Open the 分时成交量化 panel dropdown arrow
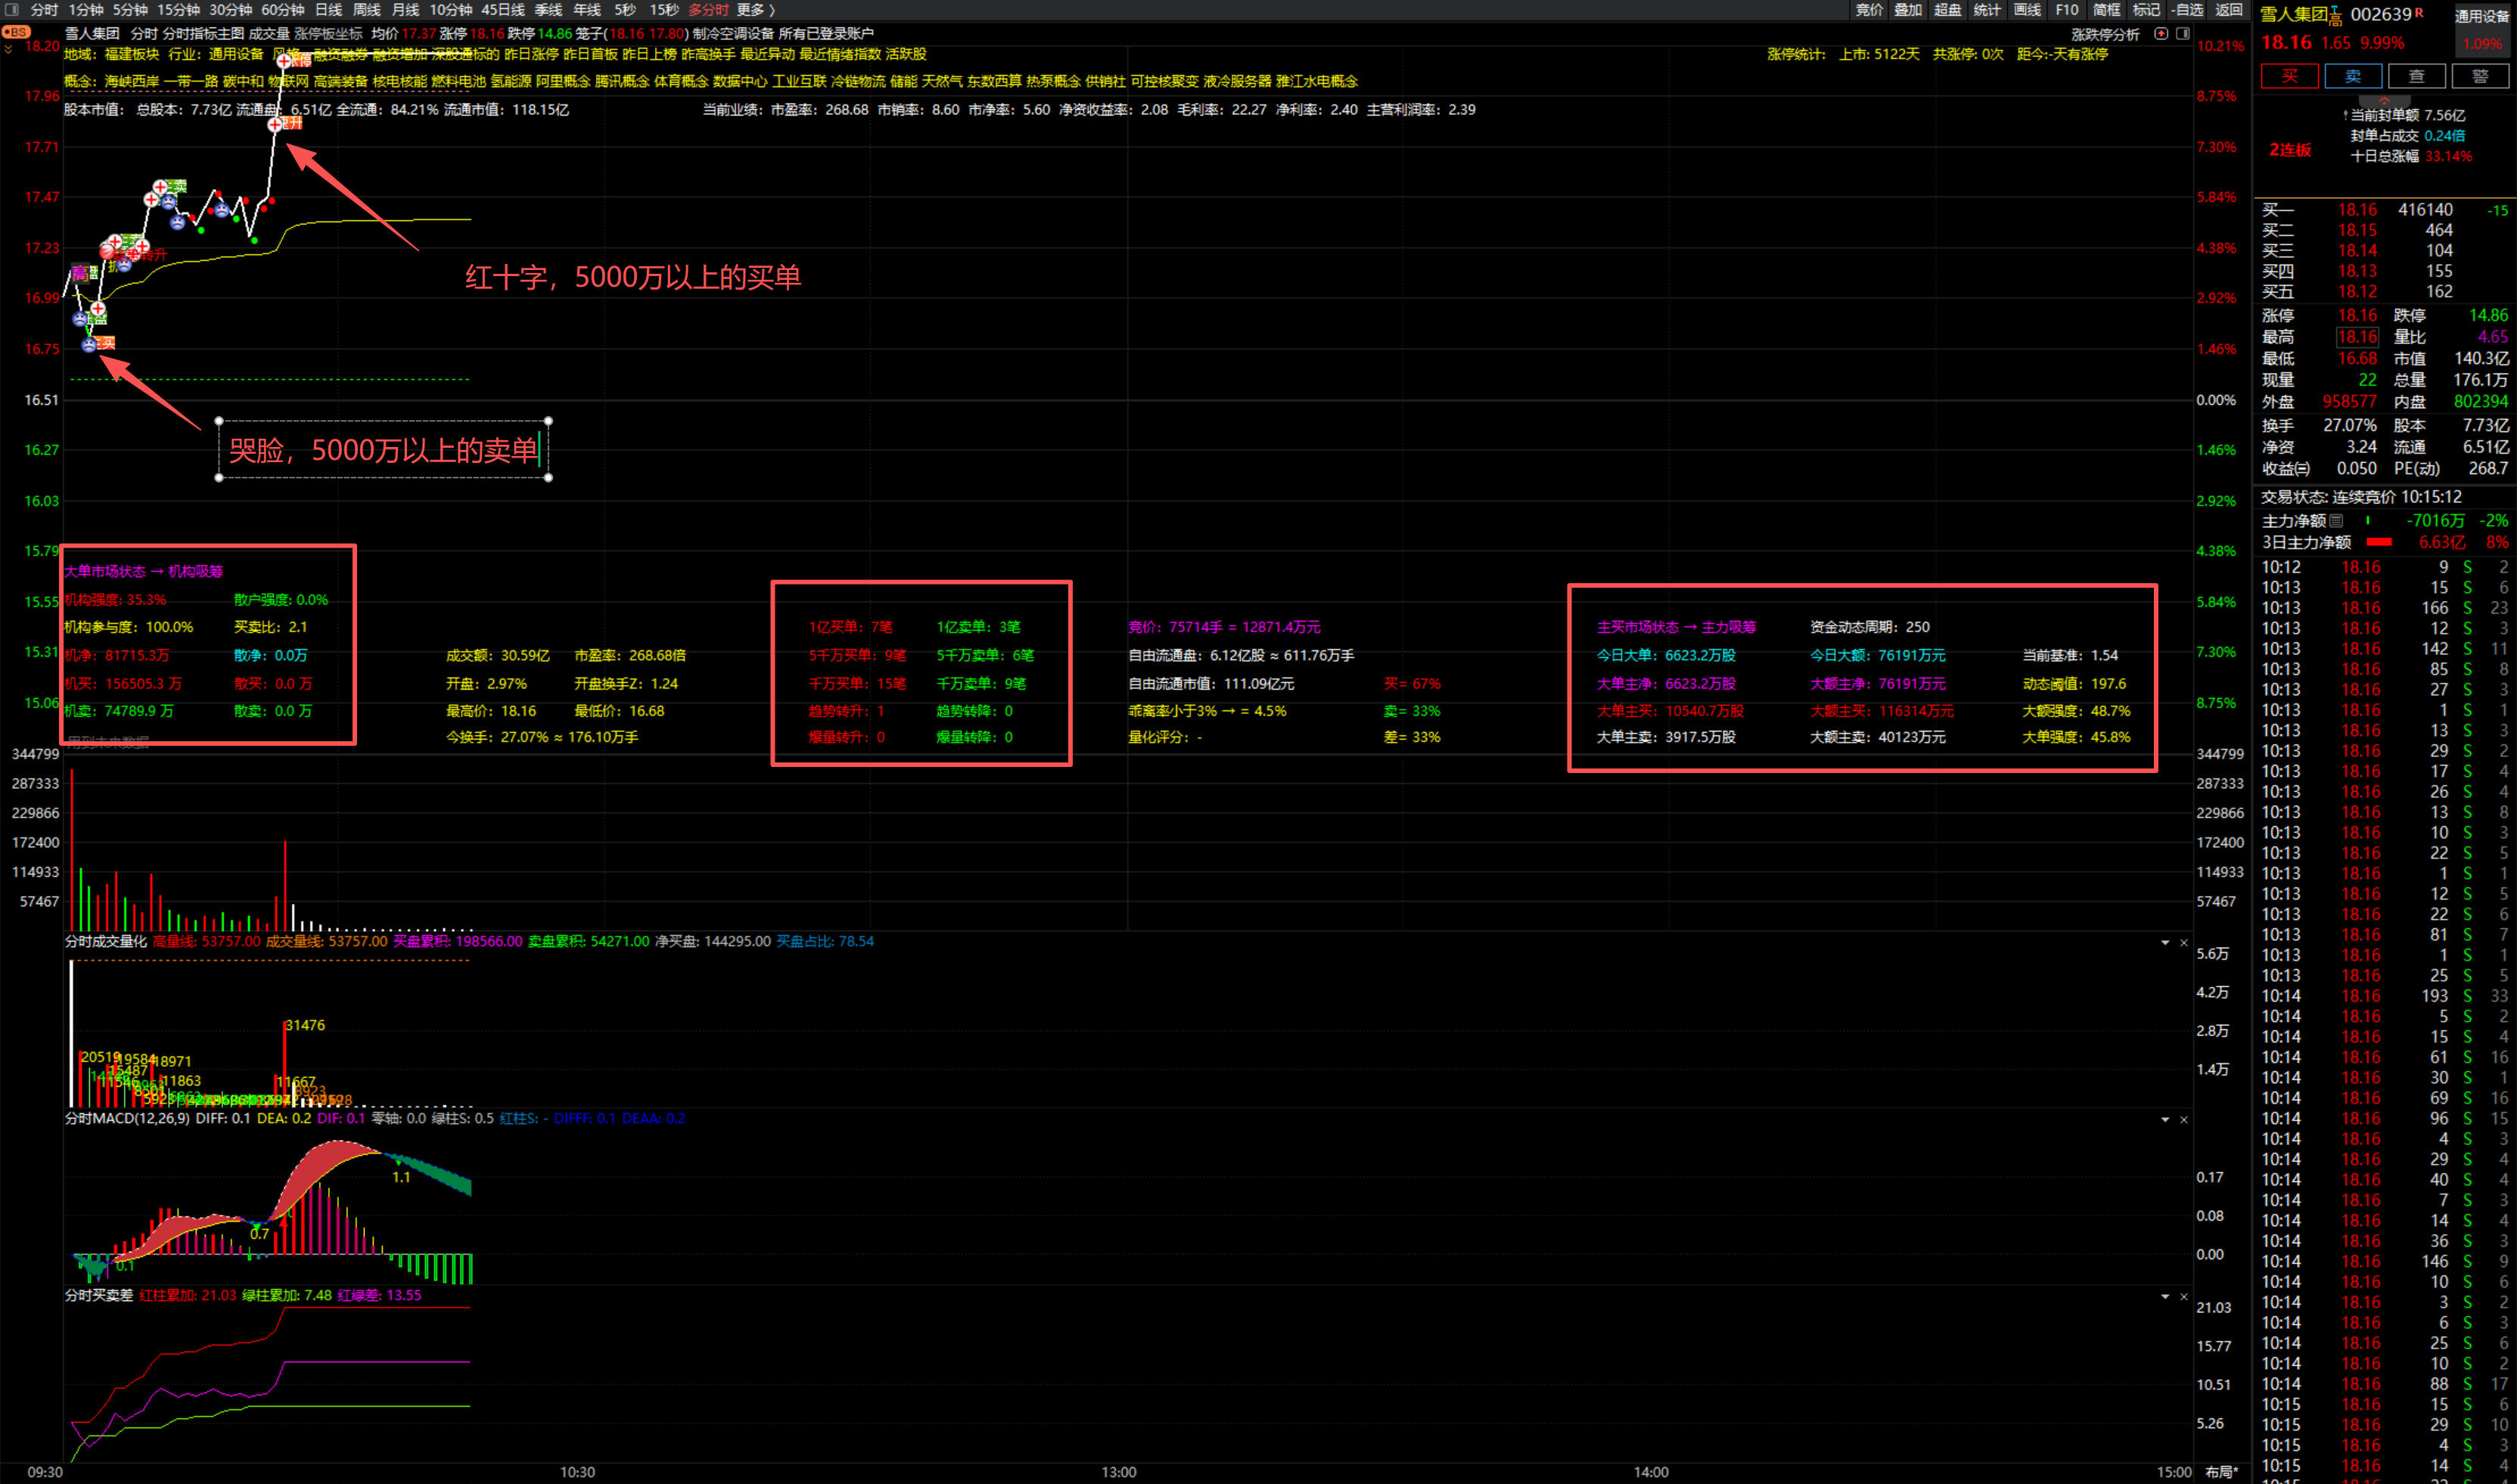Image resolution: width=2517 pixels, height=1484 pixels. [x=2165, y=942]
